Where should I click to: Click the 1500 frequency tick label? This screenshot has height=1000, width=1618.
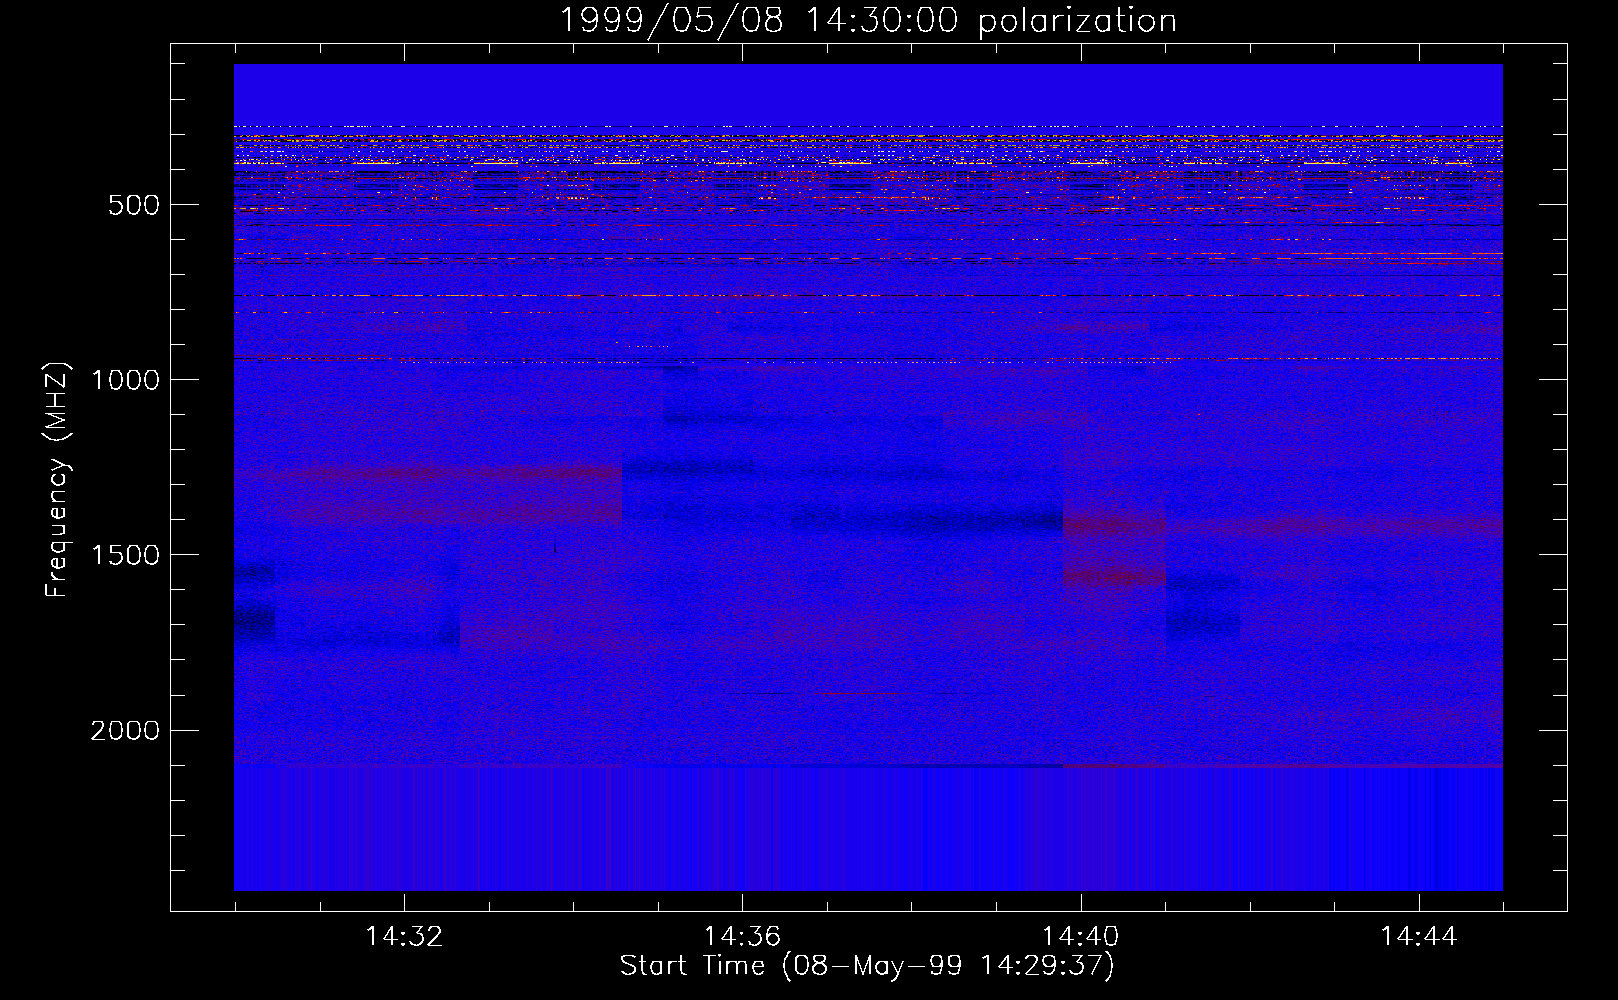coord(125,556)
